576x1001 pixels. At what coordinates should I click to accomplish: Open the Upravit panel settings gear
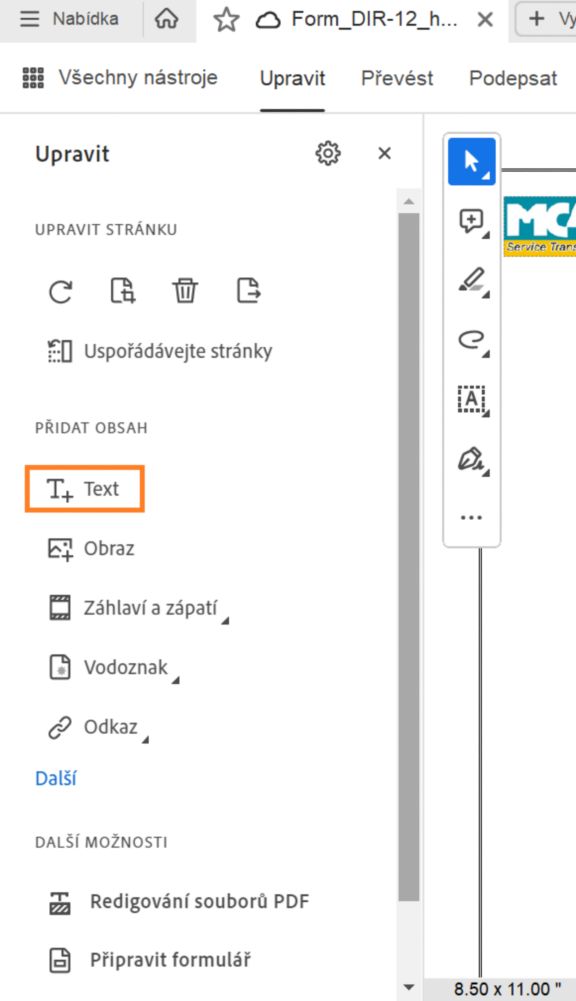coord(327,153)
